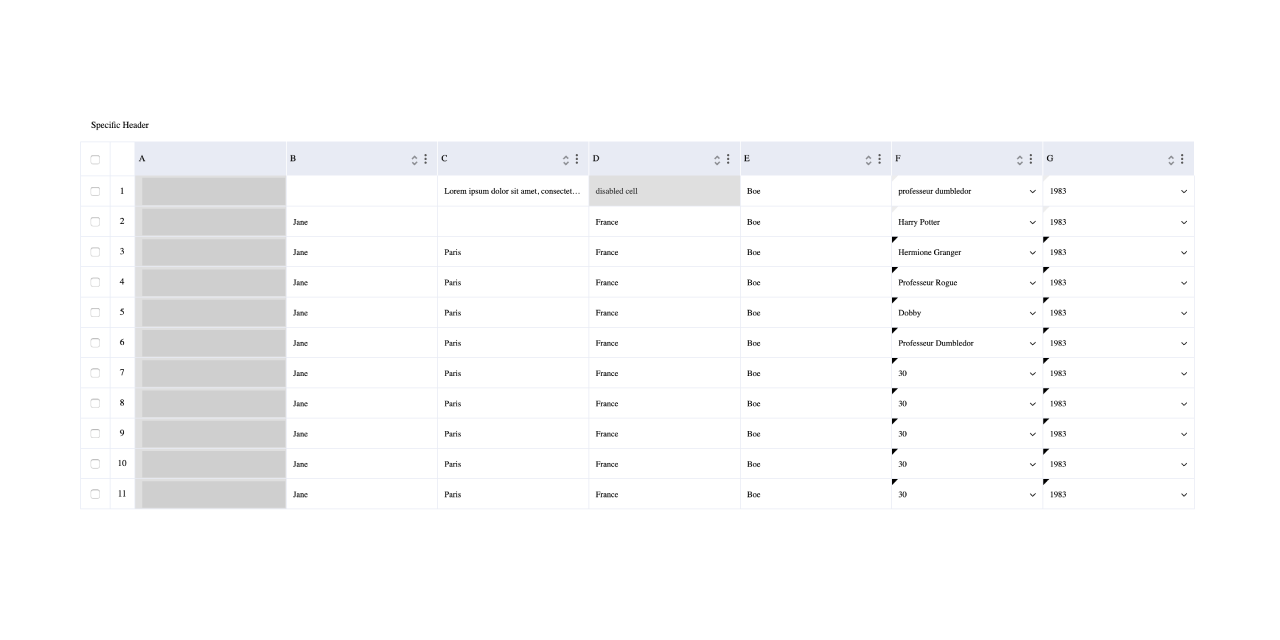Open the kebab menu in column G header
Viewport: 1280px width, 640px height.
tap(1182, 159)
